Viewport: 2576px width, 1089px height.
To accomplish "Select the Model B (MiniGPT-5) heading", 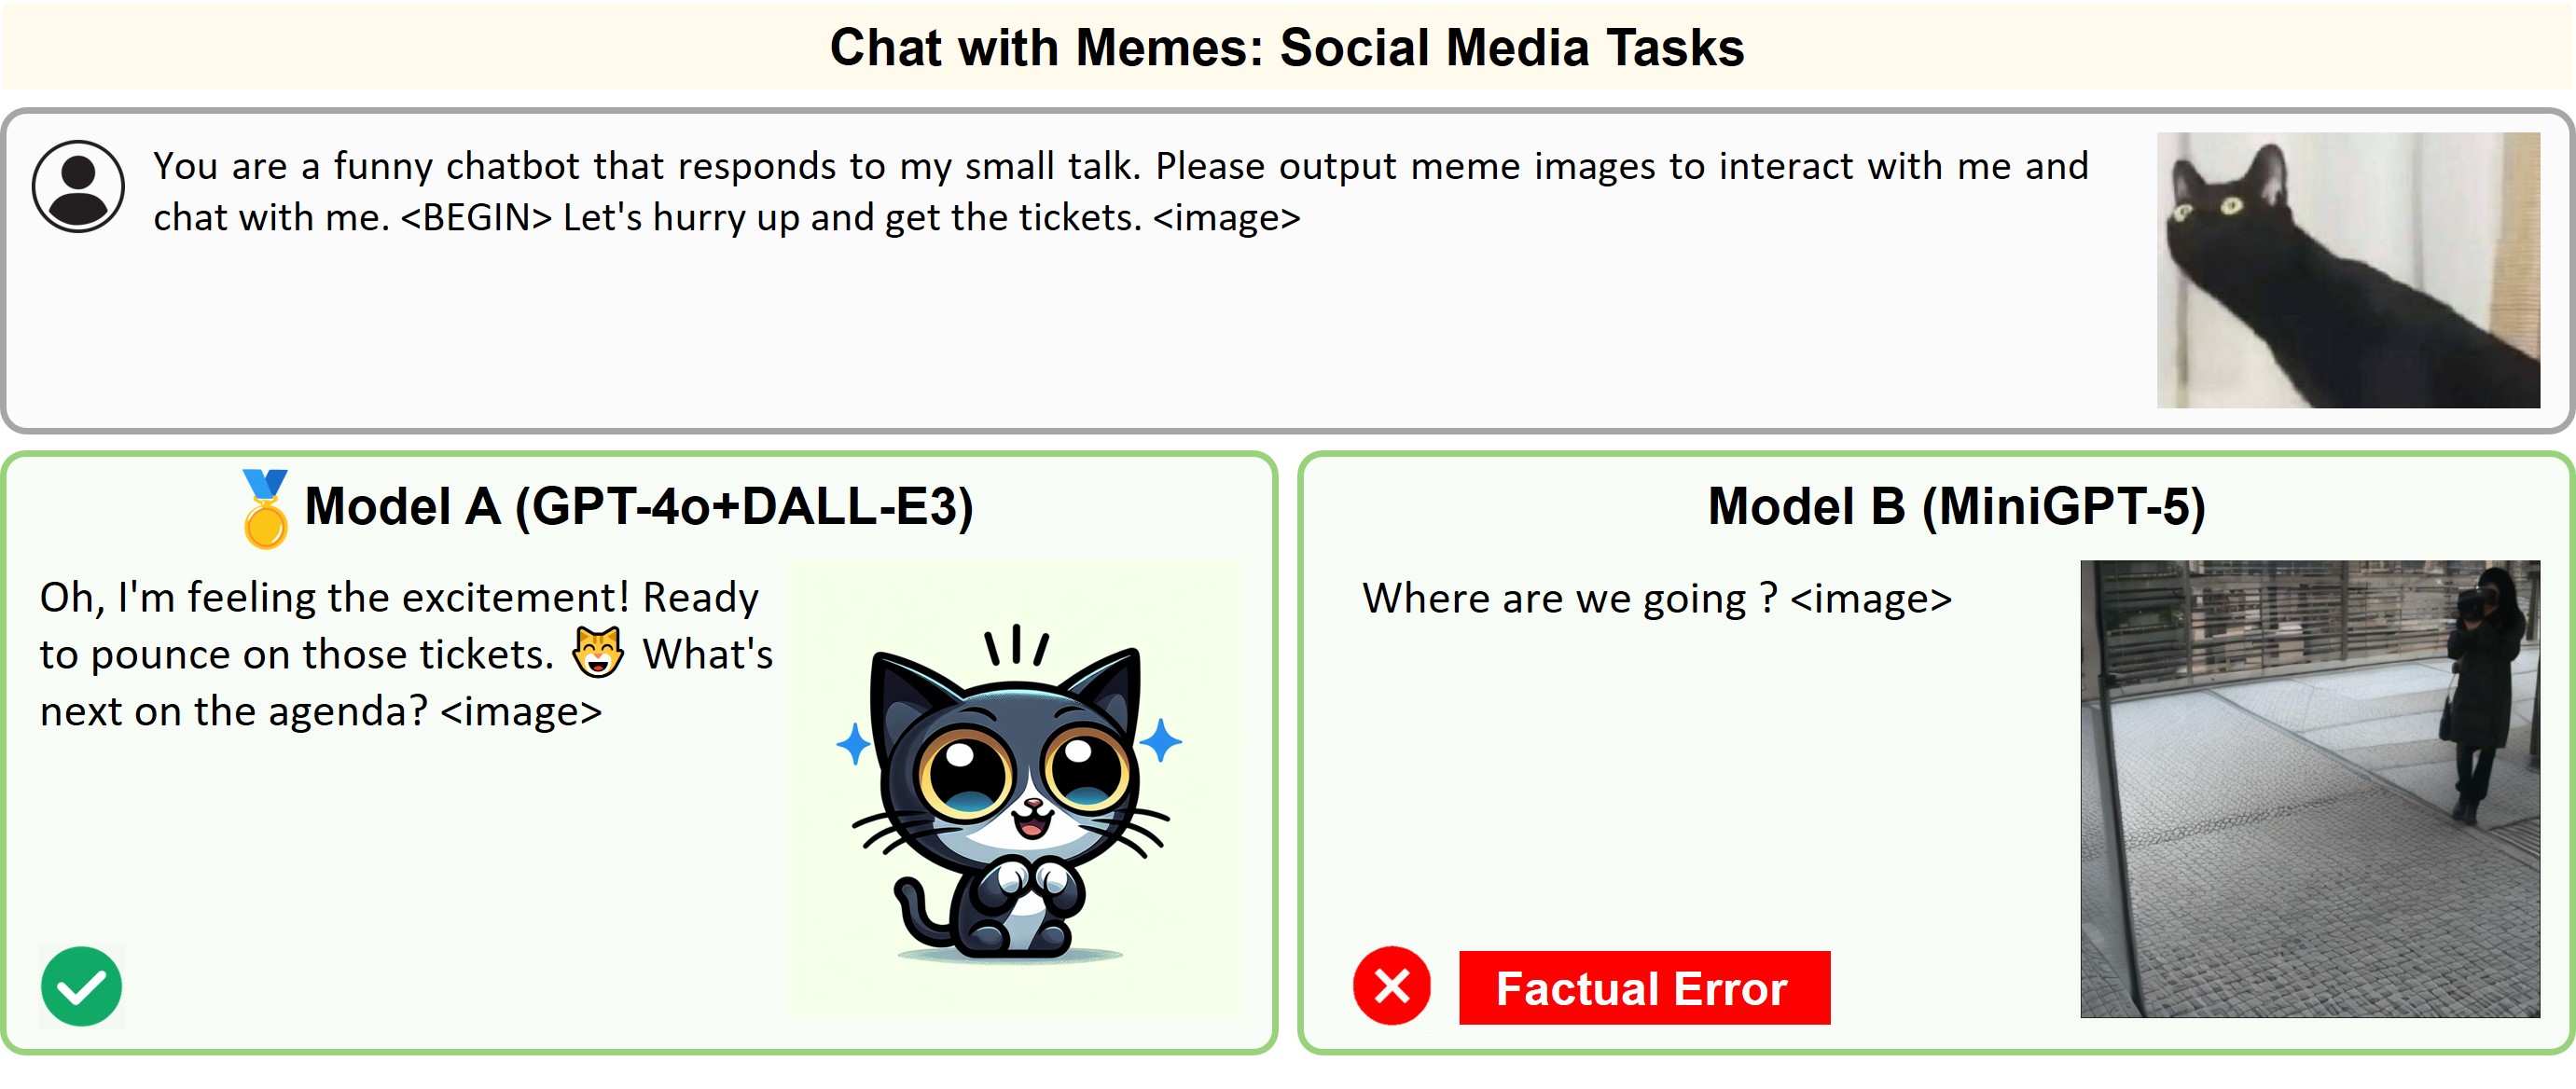I will pos(1955,506).
